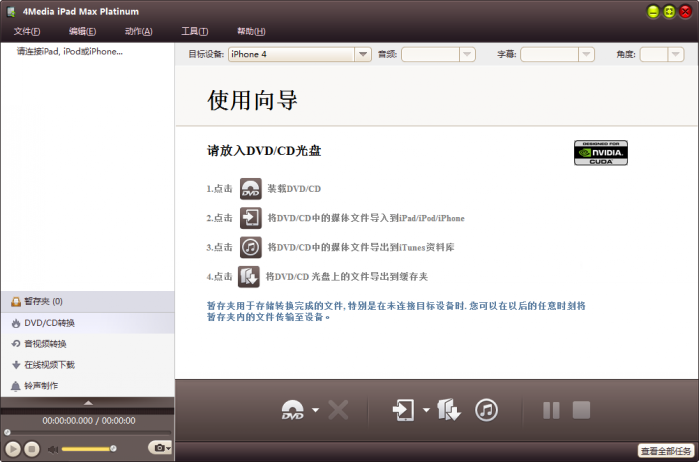Click the import to iPad/iPod/iPhone guide icon
This screenshot has width=699, height=462.
pyautogui.click(x=251, y=218)
